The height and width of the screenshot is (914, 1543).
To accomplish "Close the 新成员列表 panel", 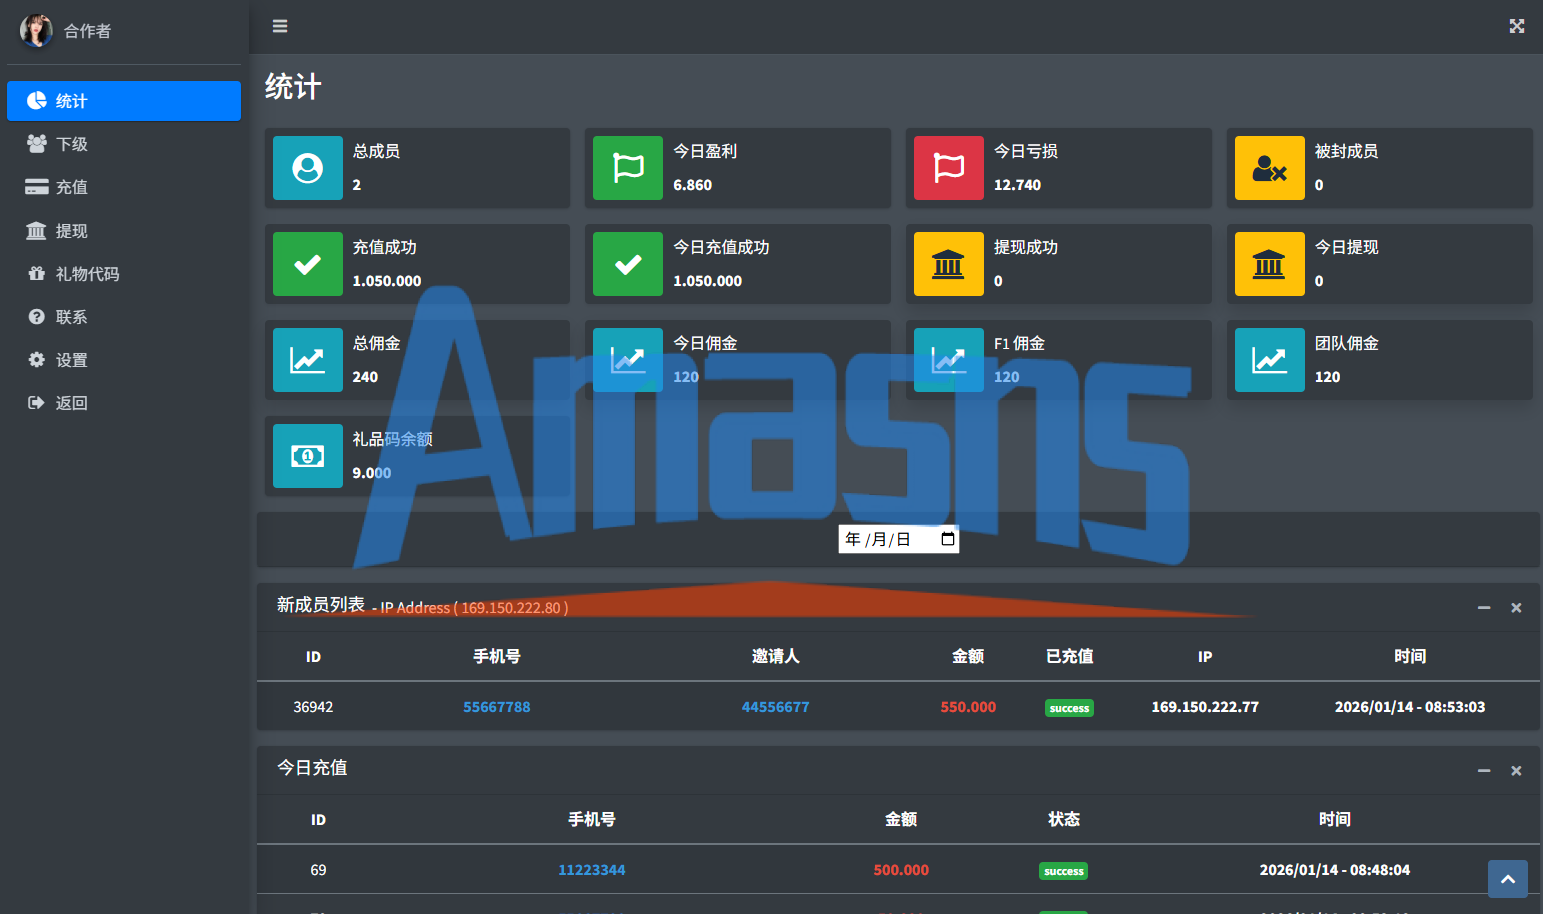I will [1516, 608].
